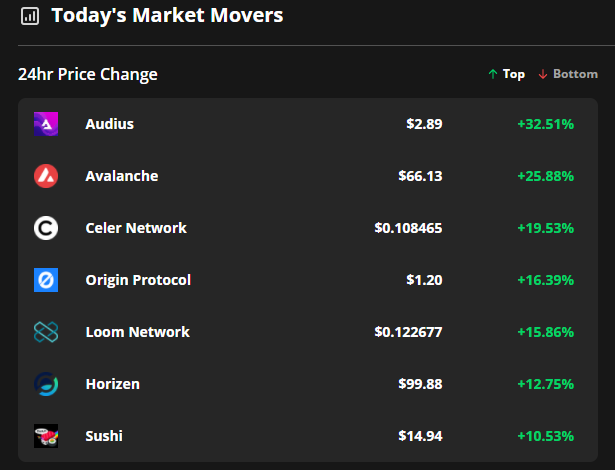Open Origin Protocol price $1.20
Image resolution: width=615 pixels, height=470 pixels.
[x=424, y=280]
